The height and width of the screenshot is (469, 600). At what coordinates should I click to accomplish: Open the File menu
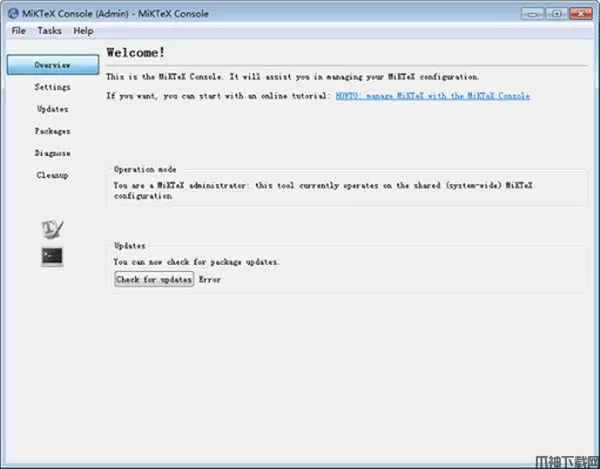pyautogui.click(x=18, y=31)
